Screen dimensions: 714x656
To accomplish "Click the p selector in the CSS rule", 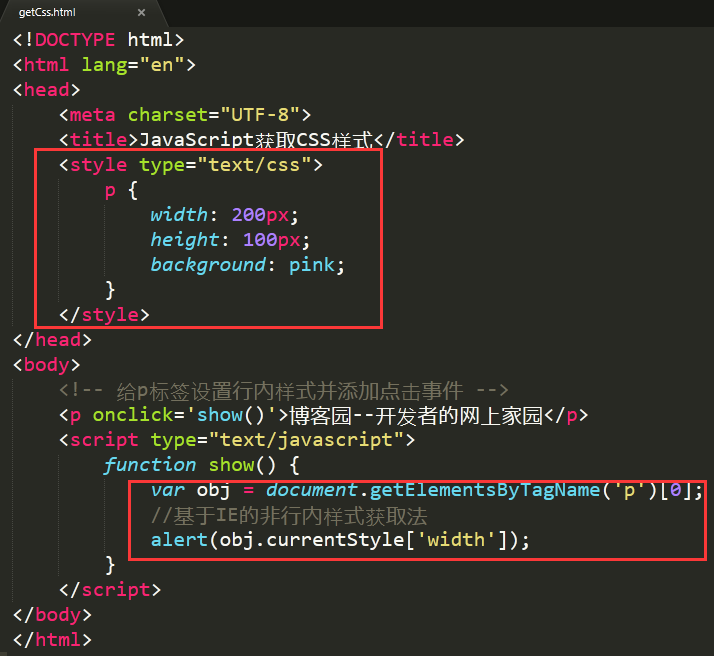I will 110,191.
